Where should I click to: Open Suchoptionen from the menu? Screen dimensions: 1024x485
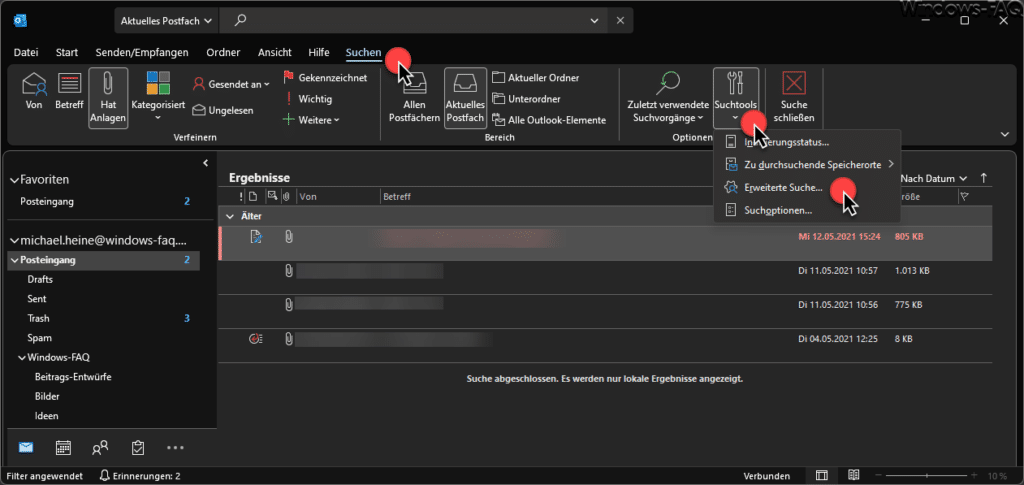pyautogui.click(x=807, y=210)
